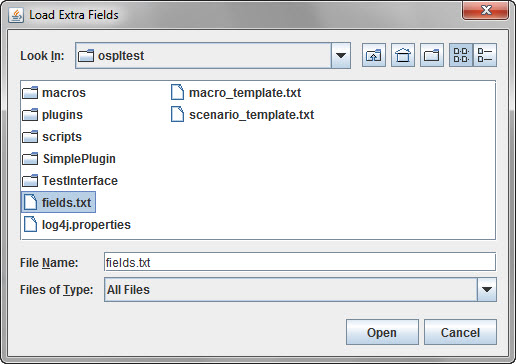The width and height of the screenshot is (516, 364).
Task: Select the scenario_template.txt file
Action: [x=242, y=115]
